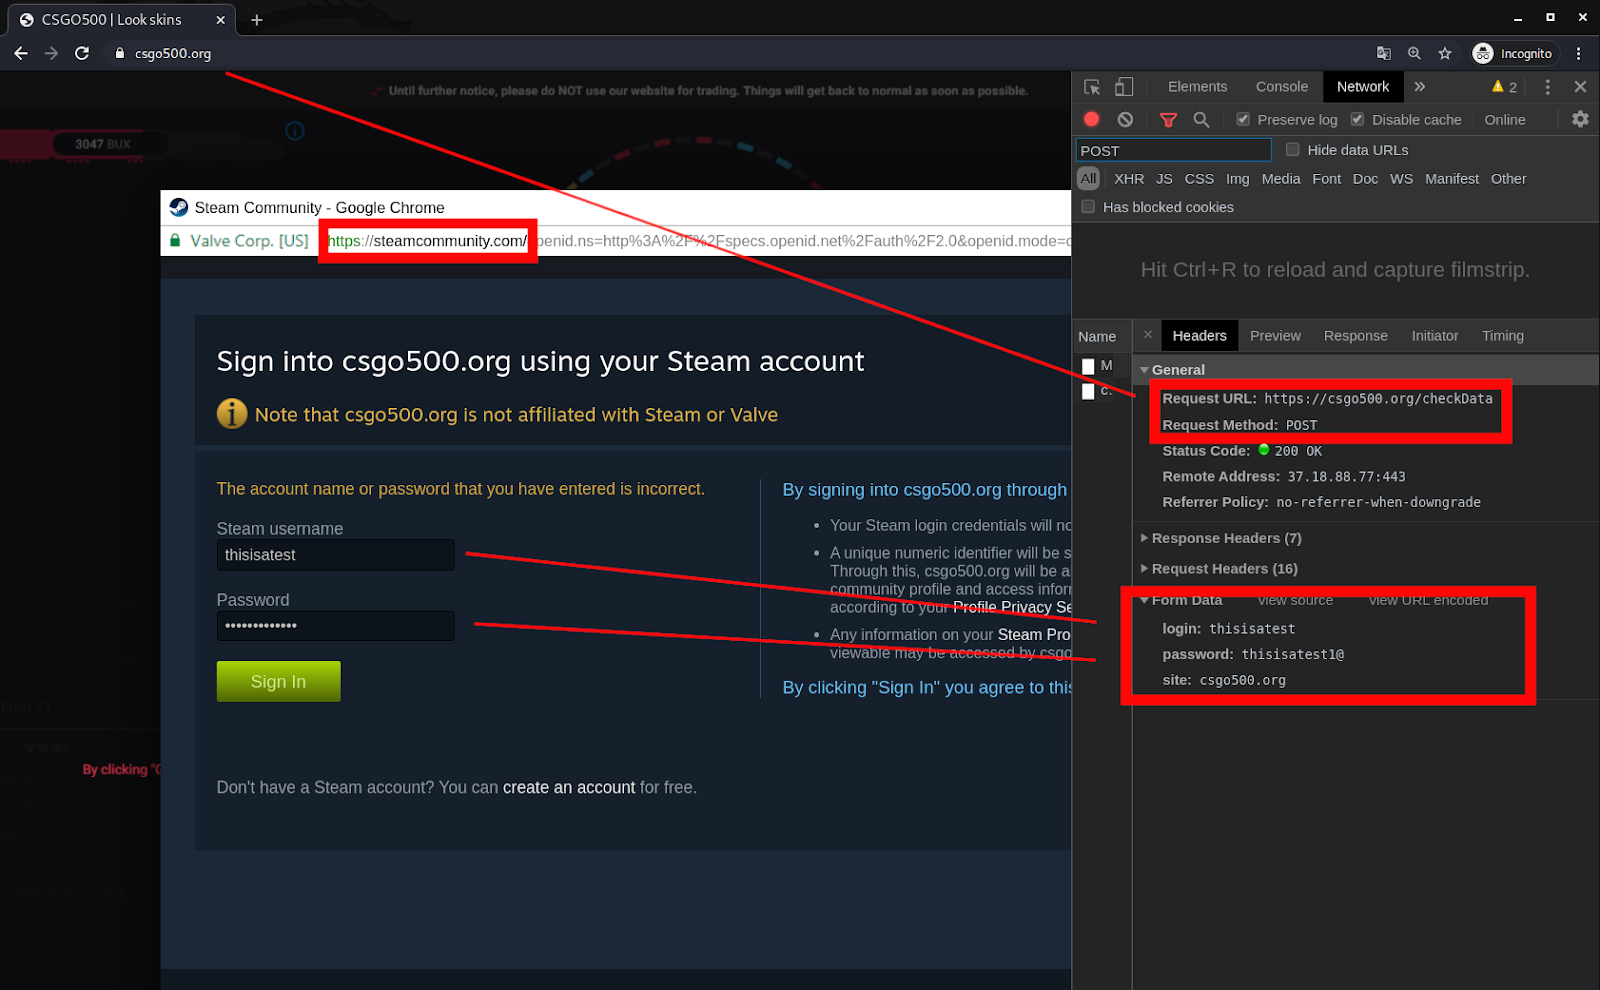Filter requests by Manifest type
This screenshot has height=990, width=1600.
1452,179
